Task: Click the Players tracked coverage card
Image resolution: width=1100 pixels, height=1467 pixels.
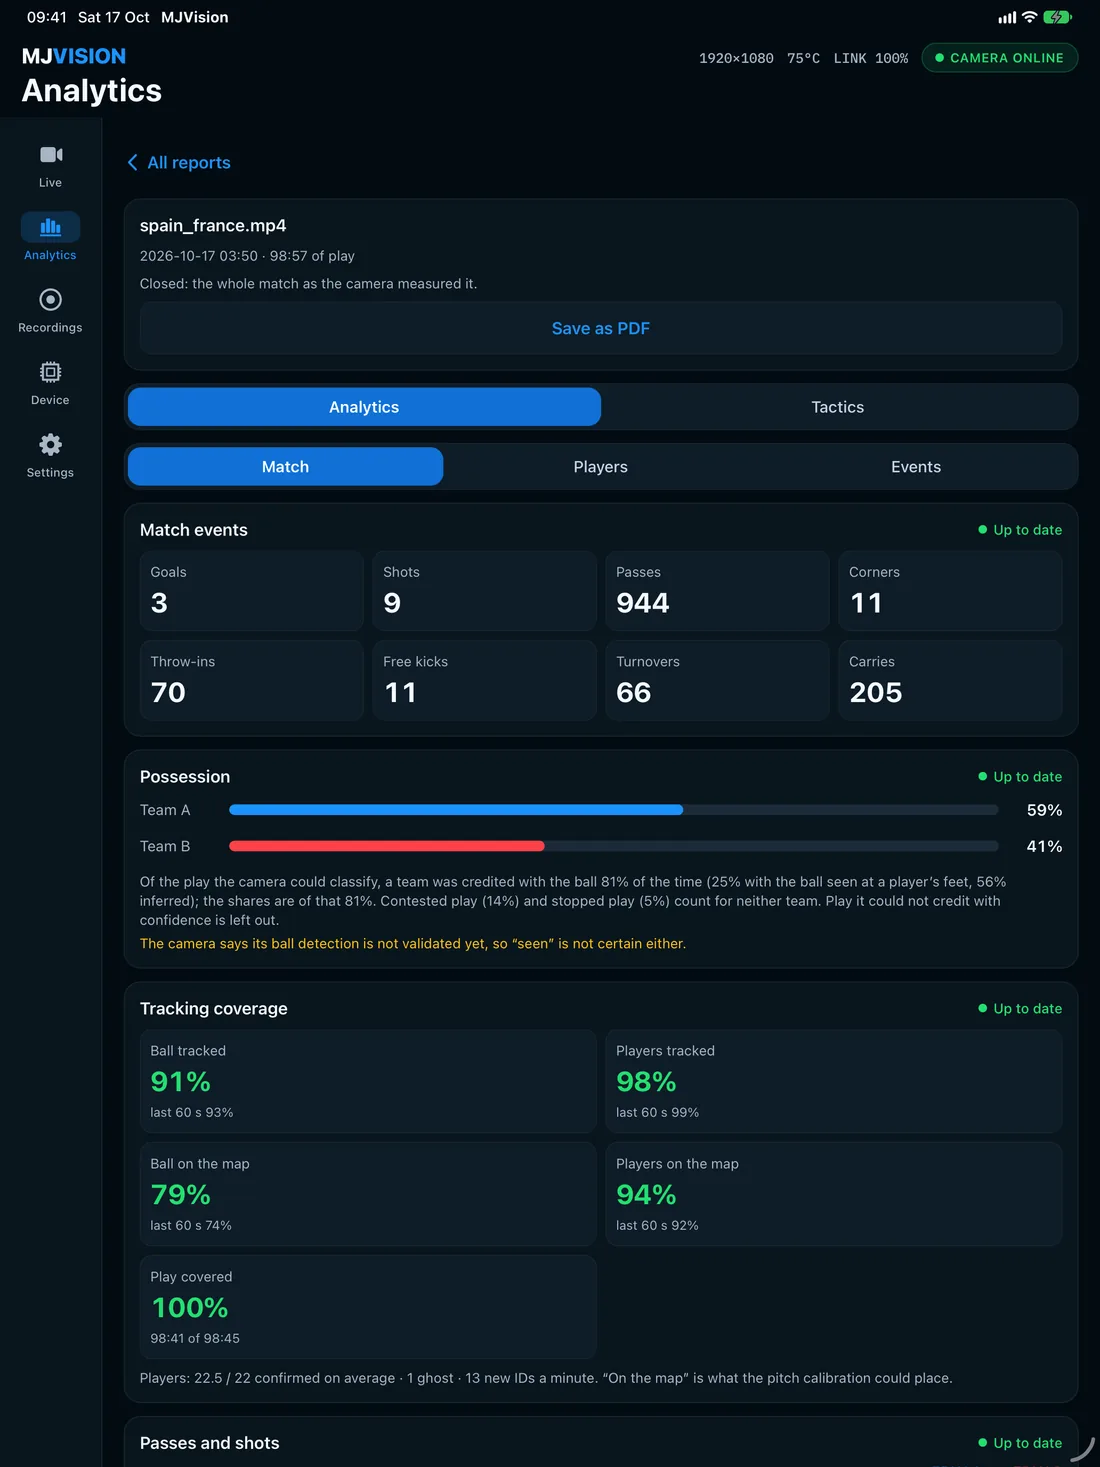Action: pyautogui.click(x=834, y=1082)
